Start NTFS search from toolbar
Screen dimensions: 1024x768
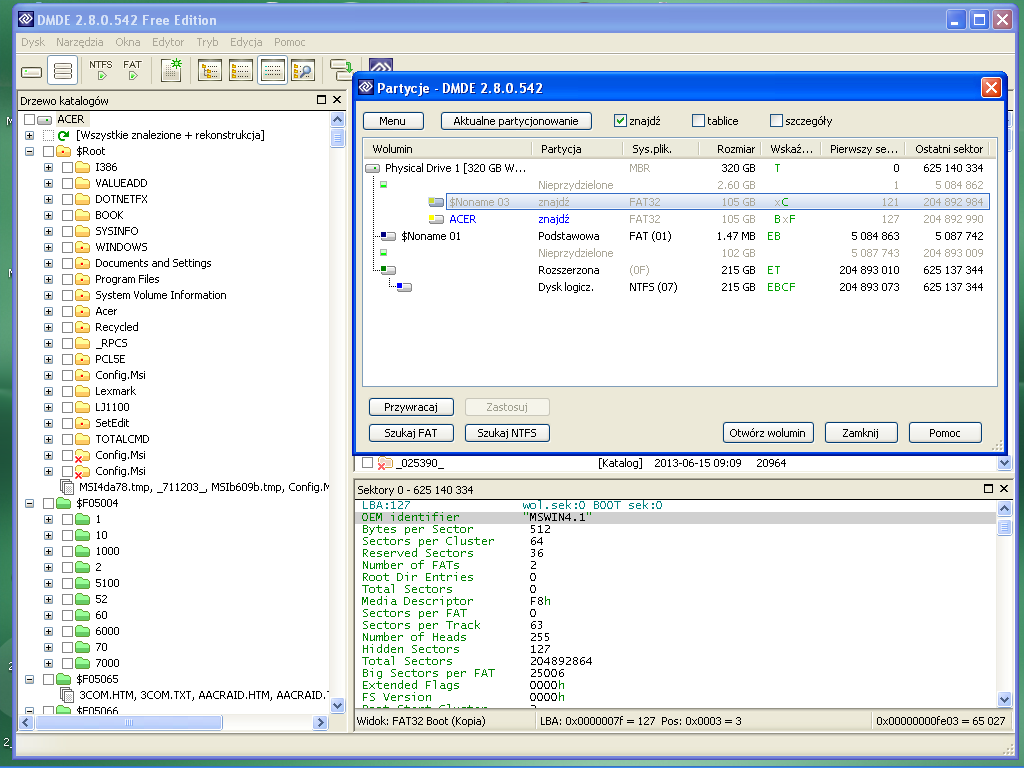coord(101,71)
